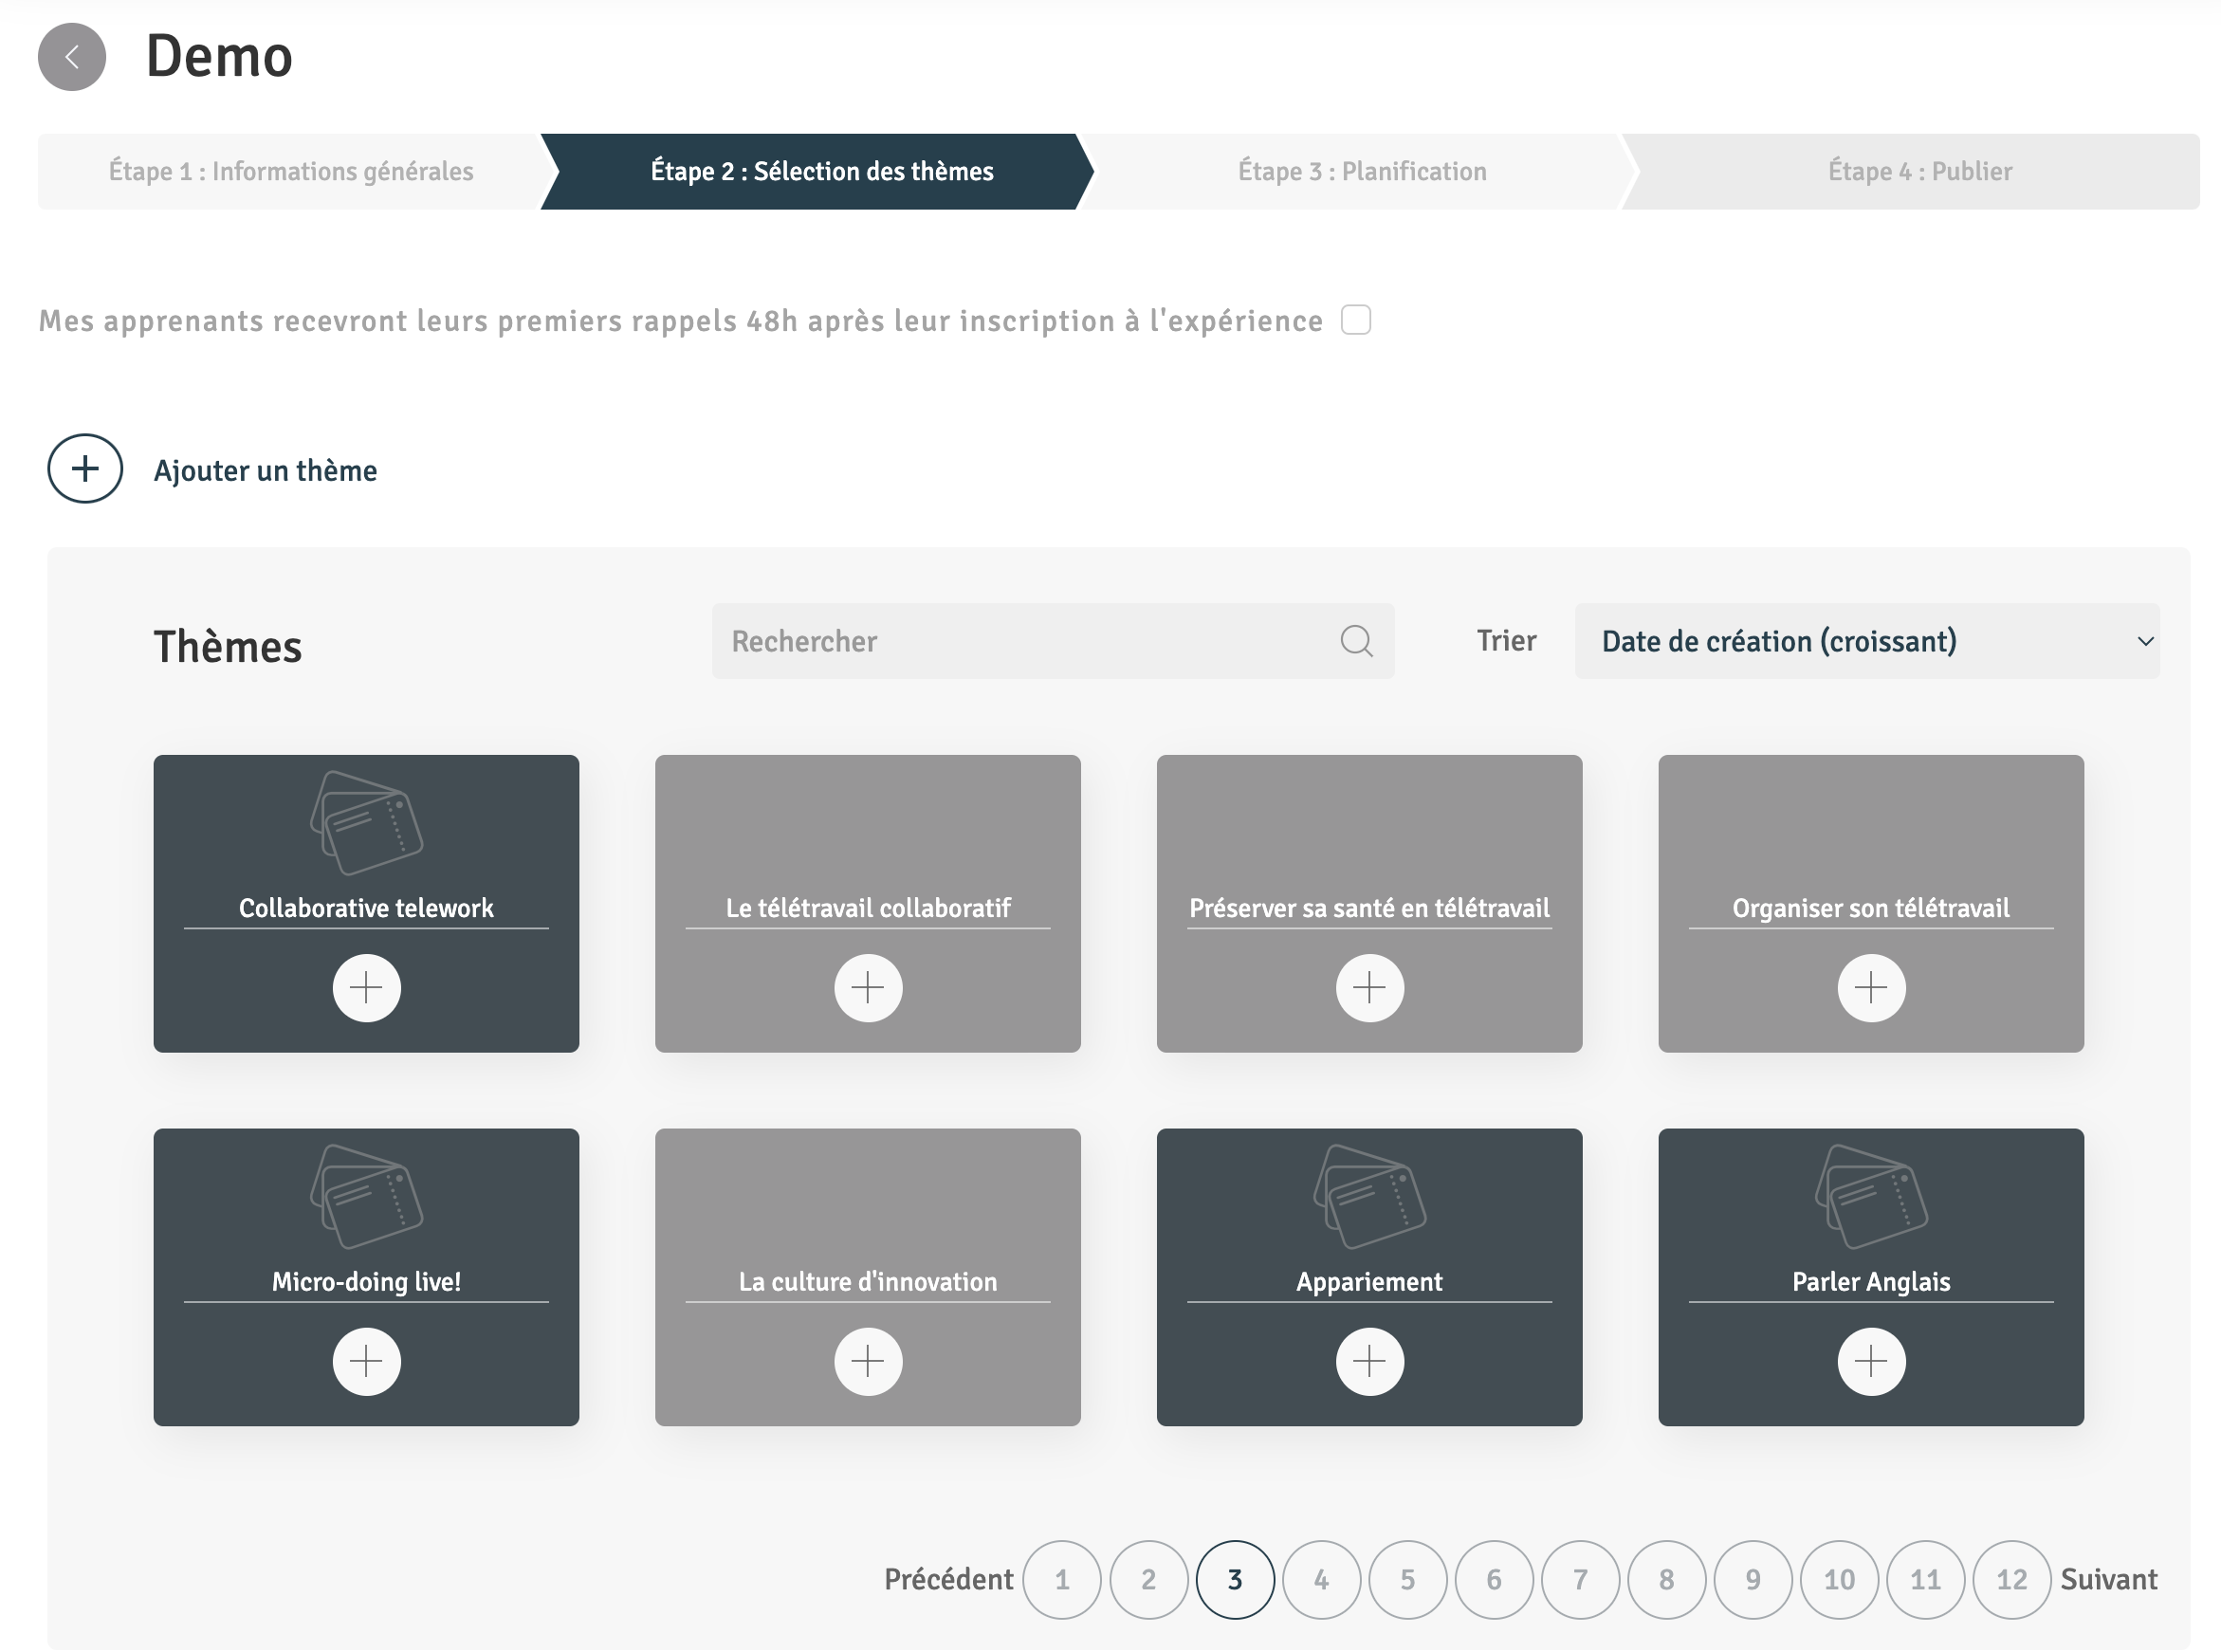Enable the 48h reminders checkbox

(1356, 320)
